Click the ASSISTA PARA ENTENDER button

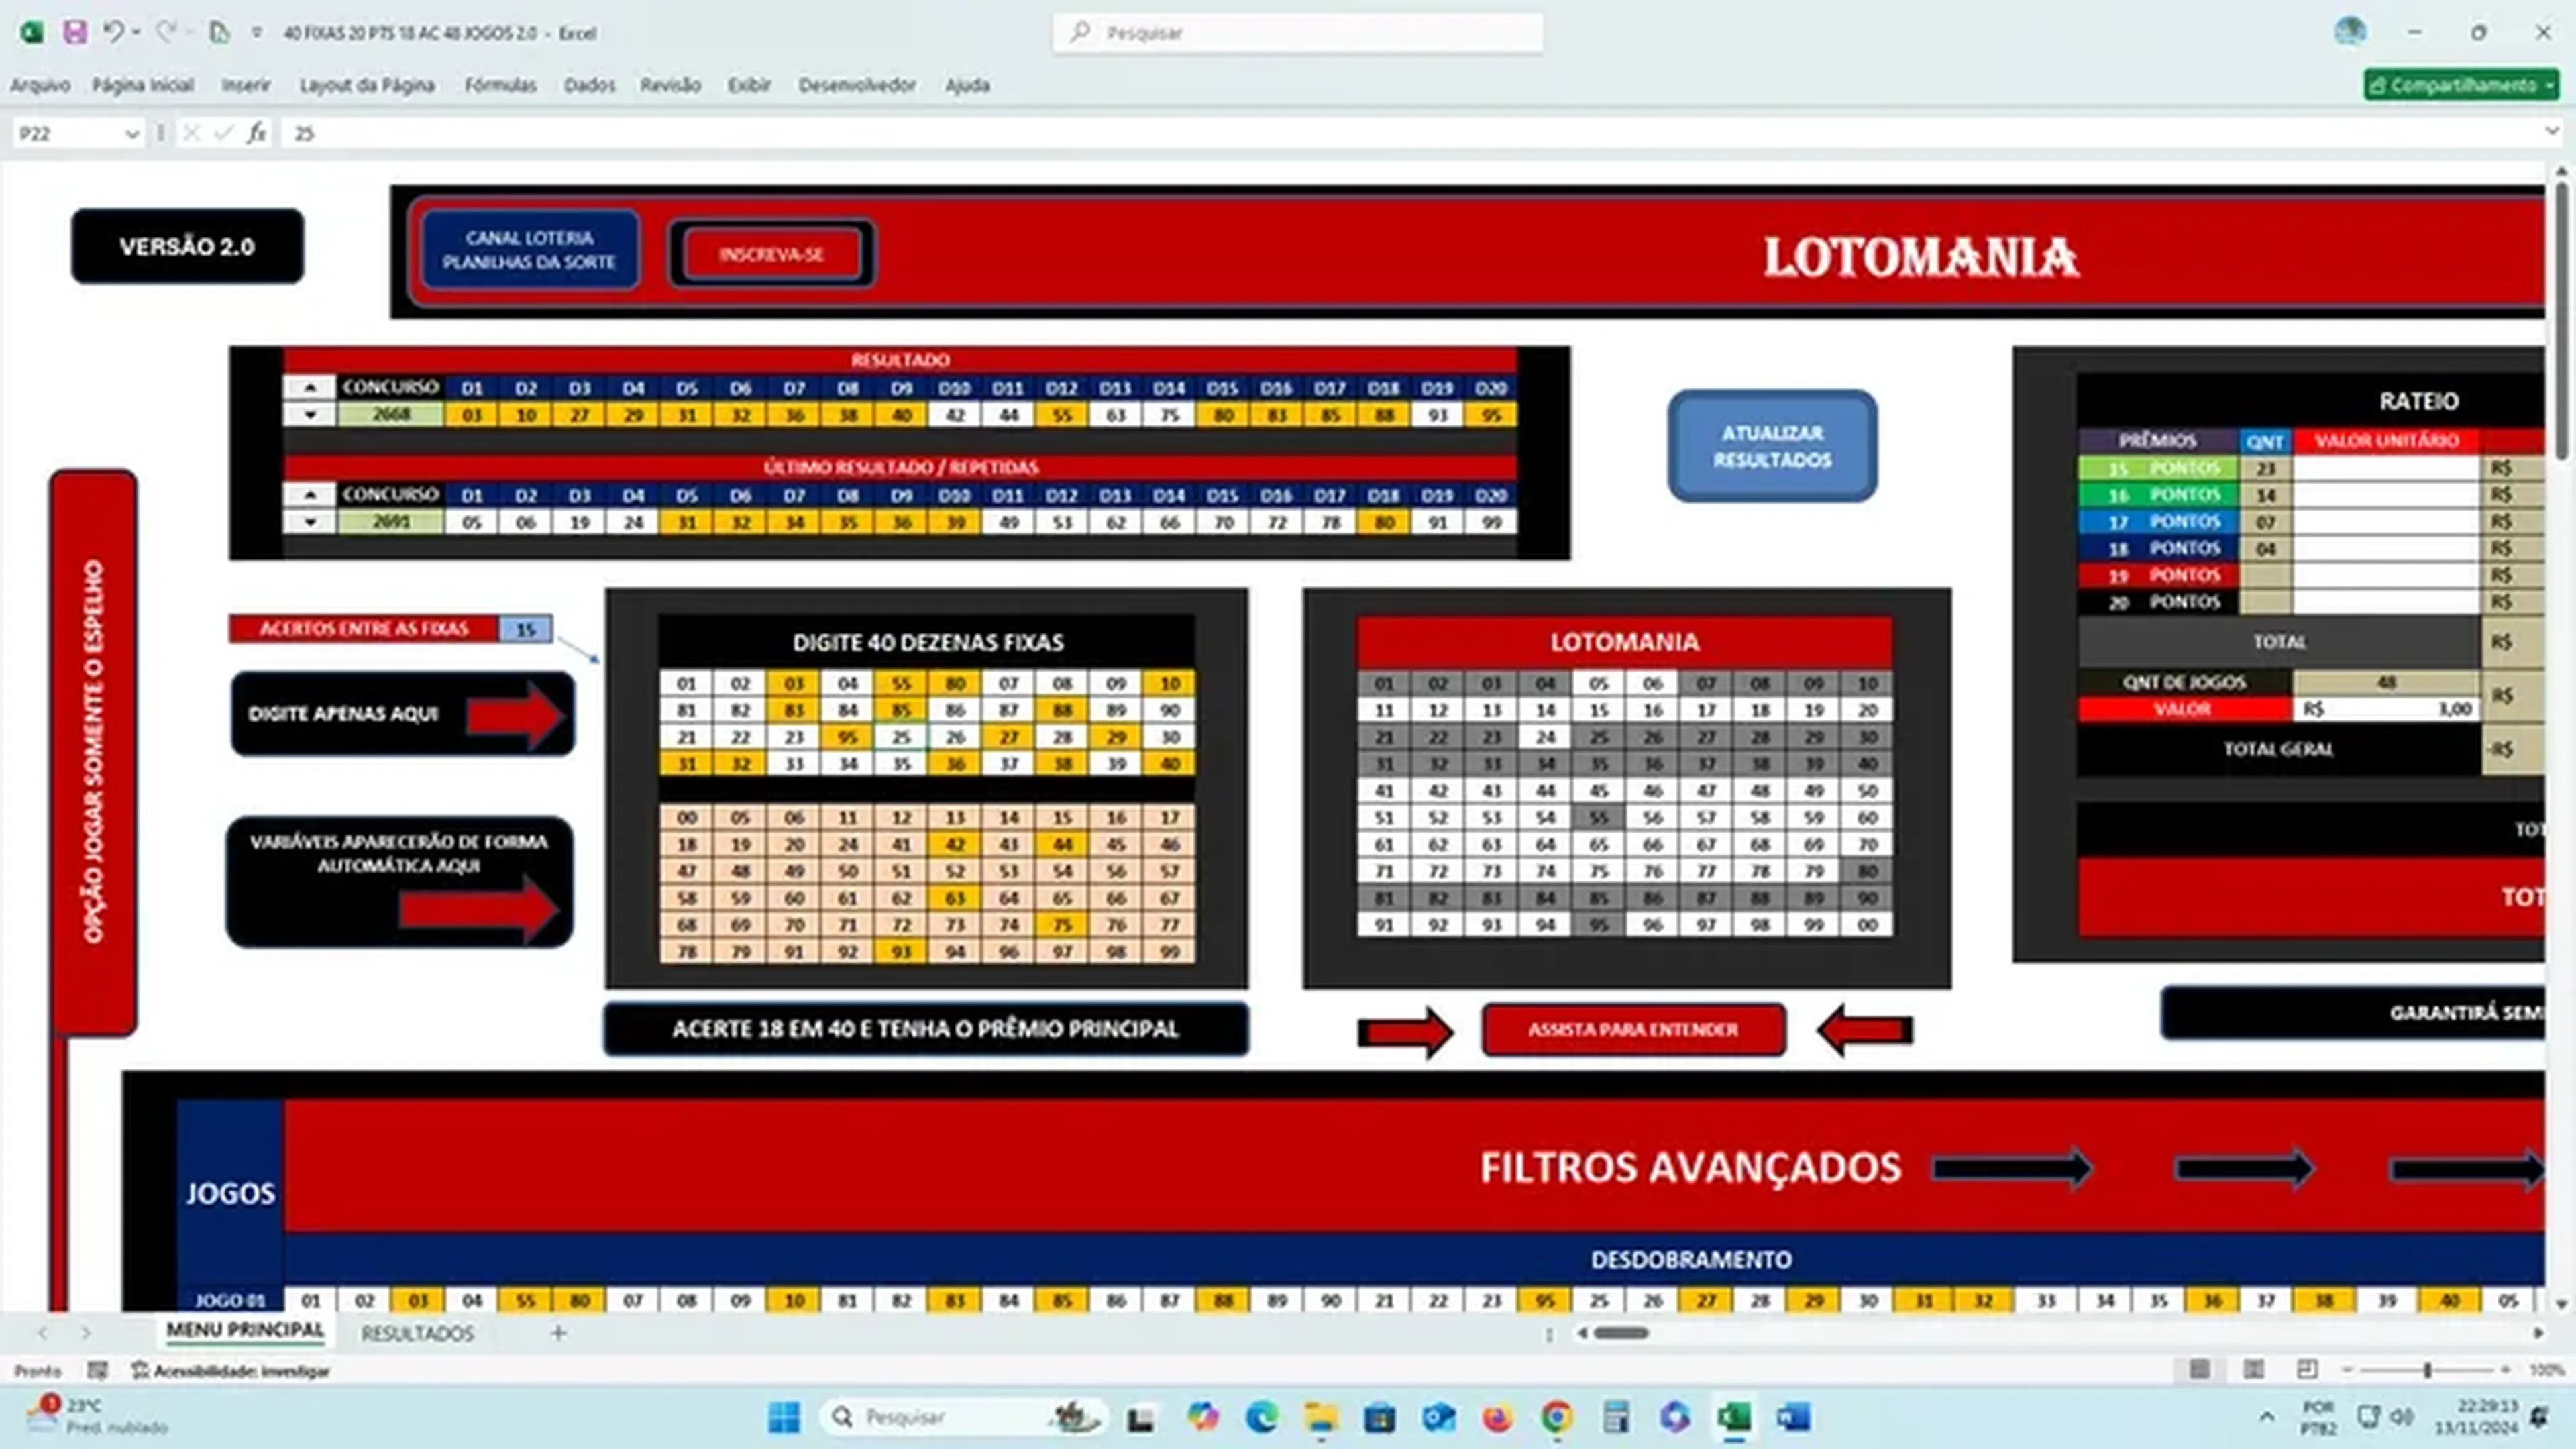[x=1633, y=1029]
